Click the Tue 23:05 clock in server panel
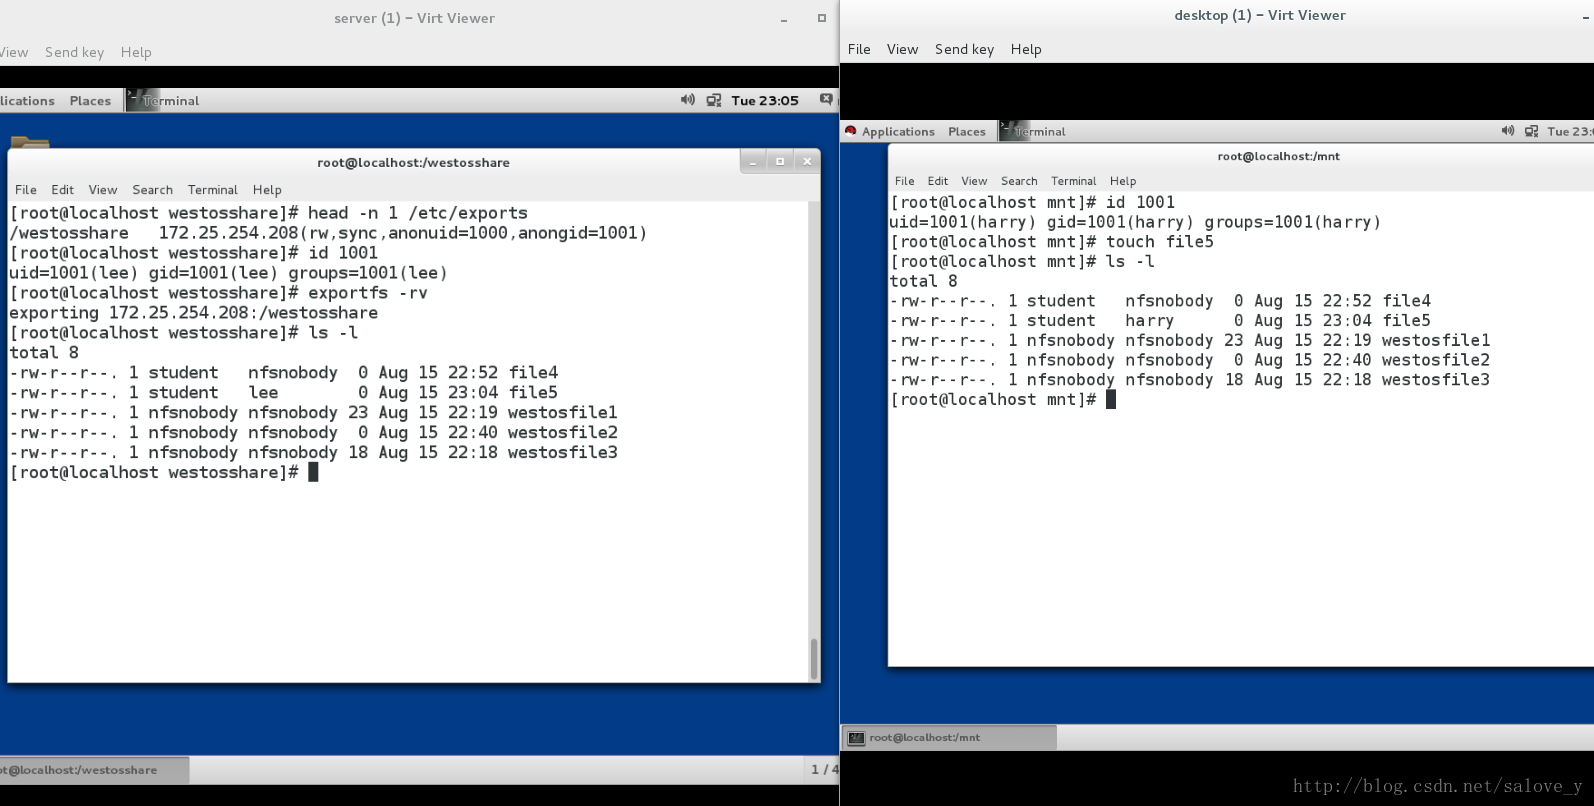 coord(765,100)
